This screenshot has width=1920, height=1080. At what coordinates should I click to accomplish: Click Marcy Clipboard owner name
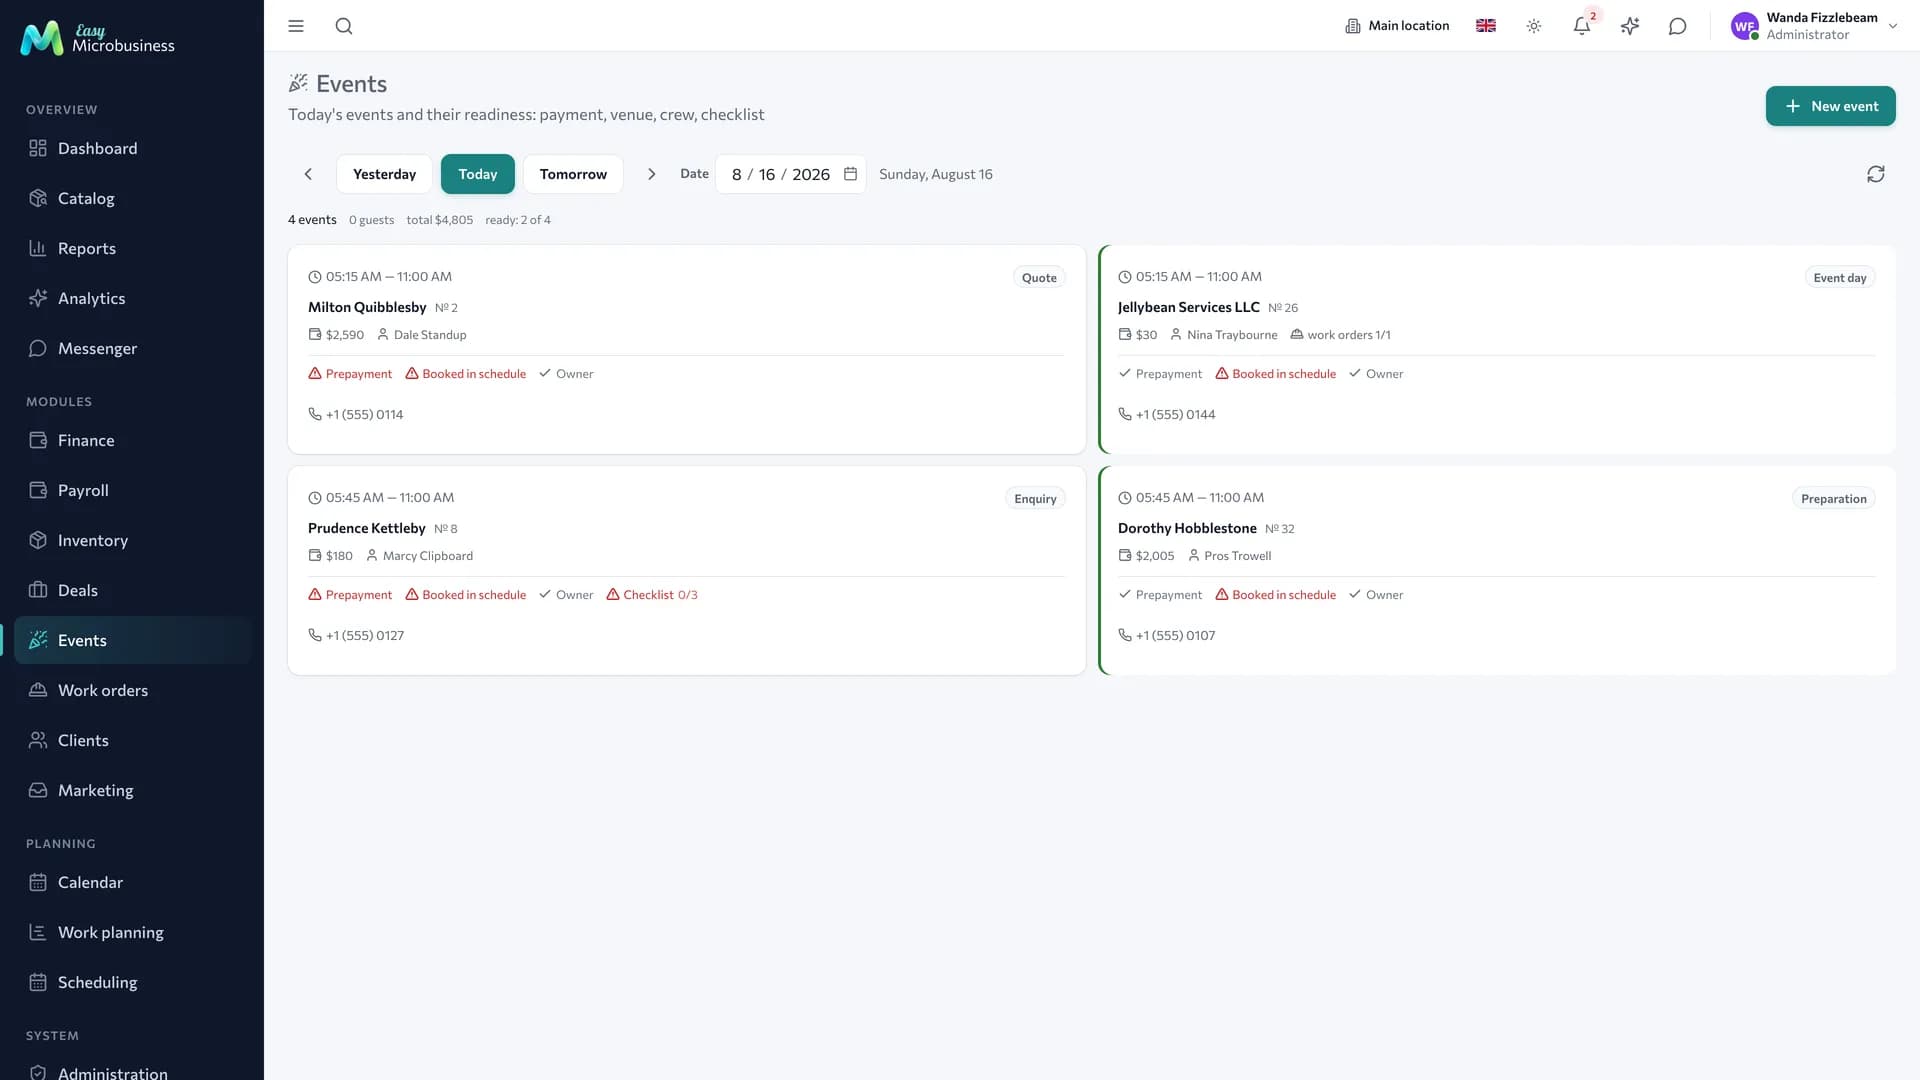(428, 556)
